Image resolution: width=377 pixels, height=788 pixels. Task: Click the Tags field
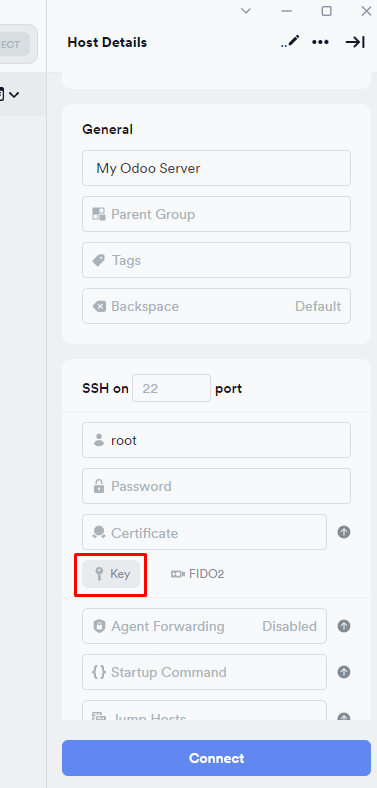(217, 260)
